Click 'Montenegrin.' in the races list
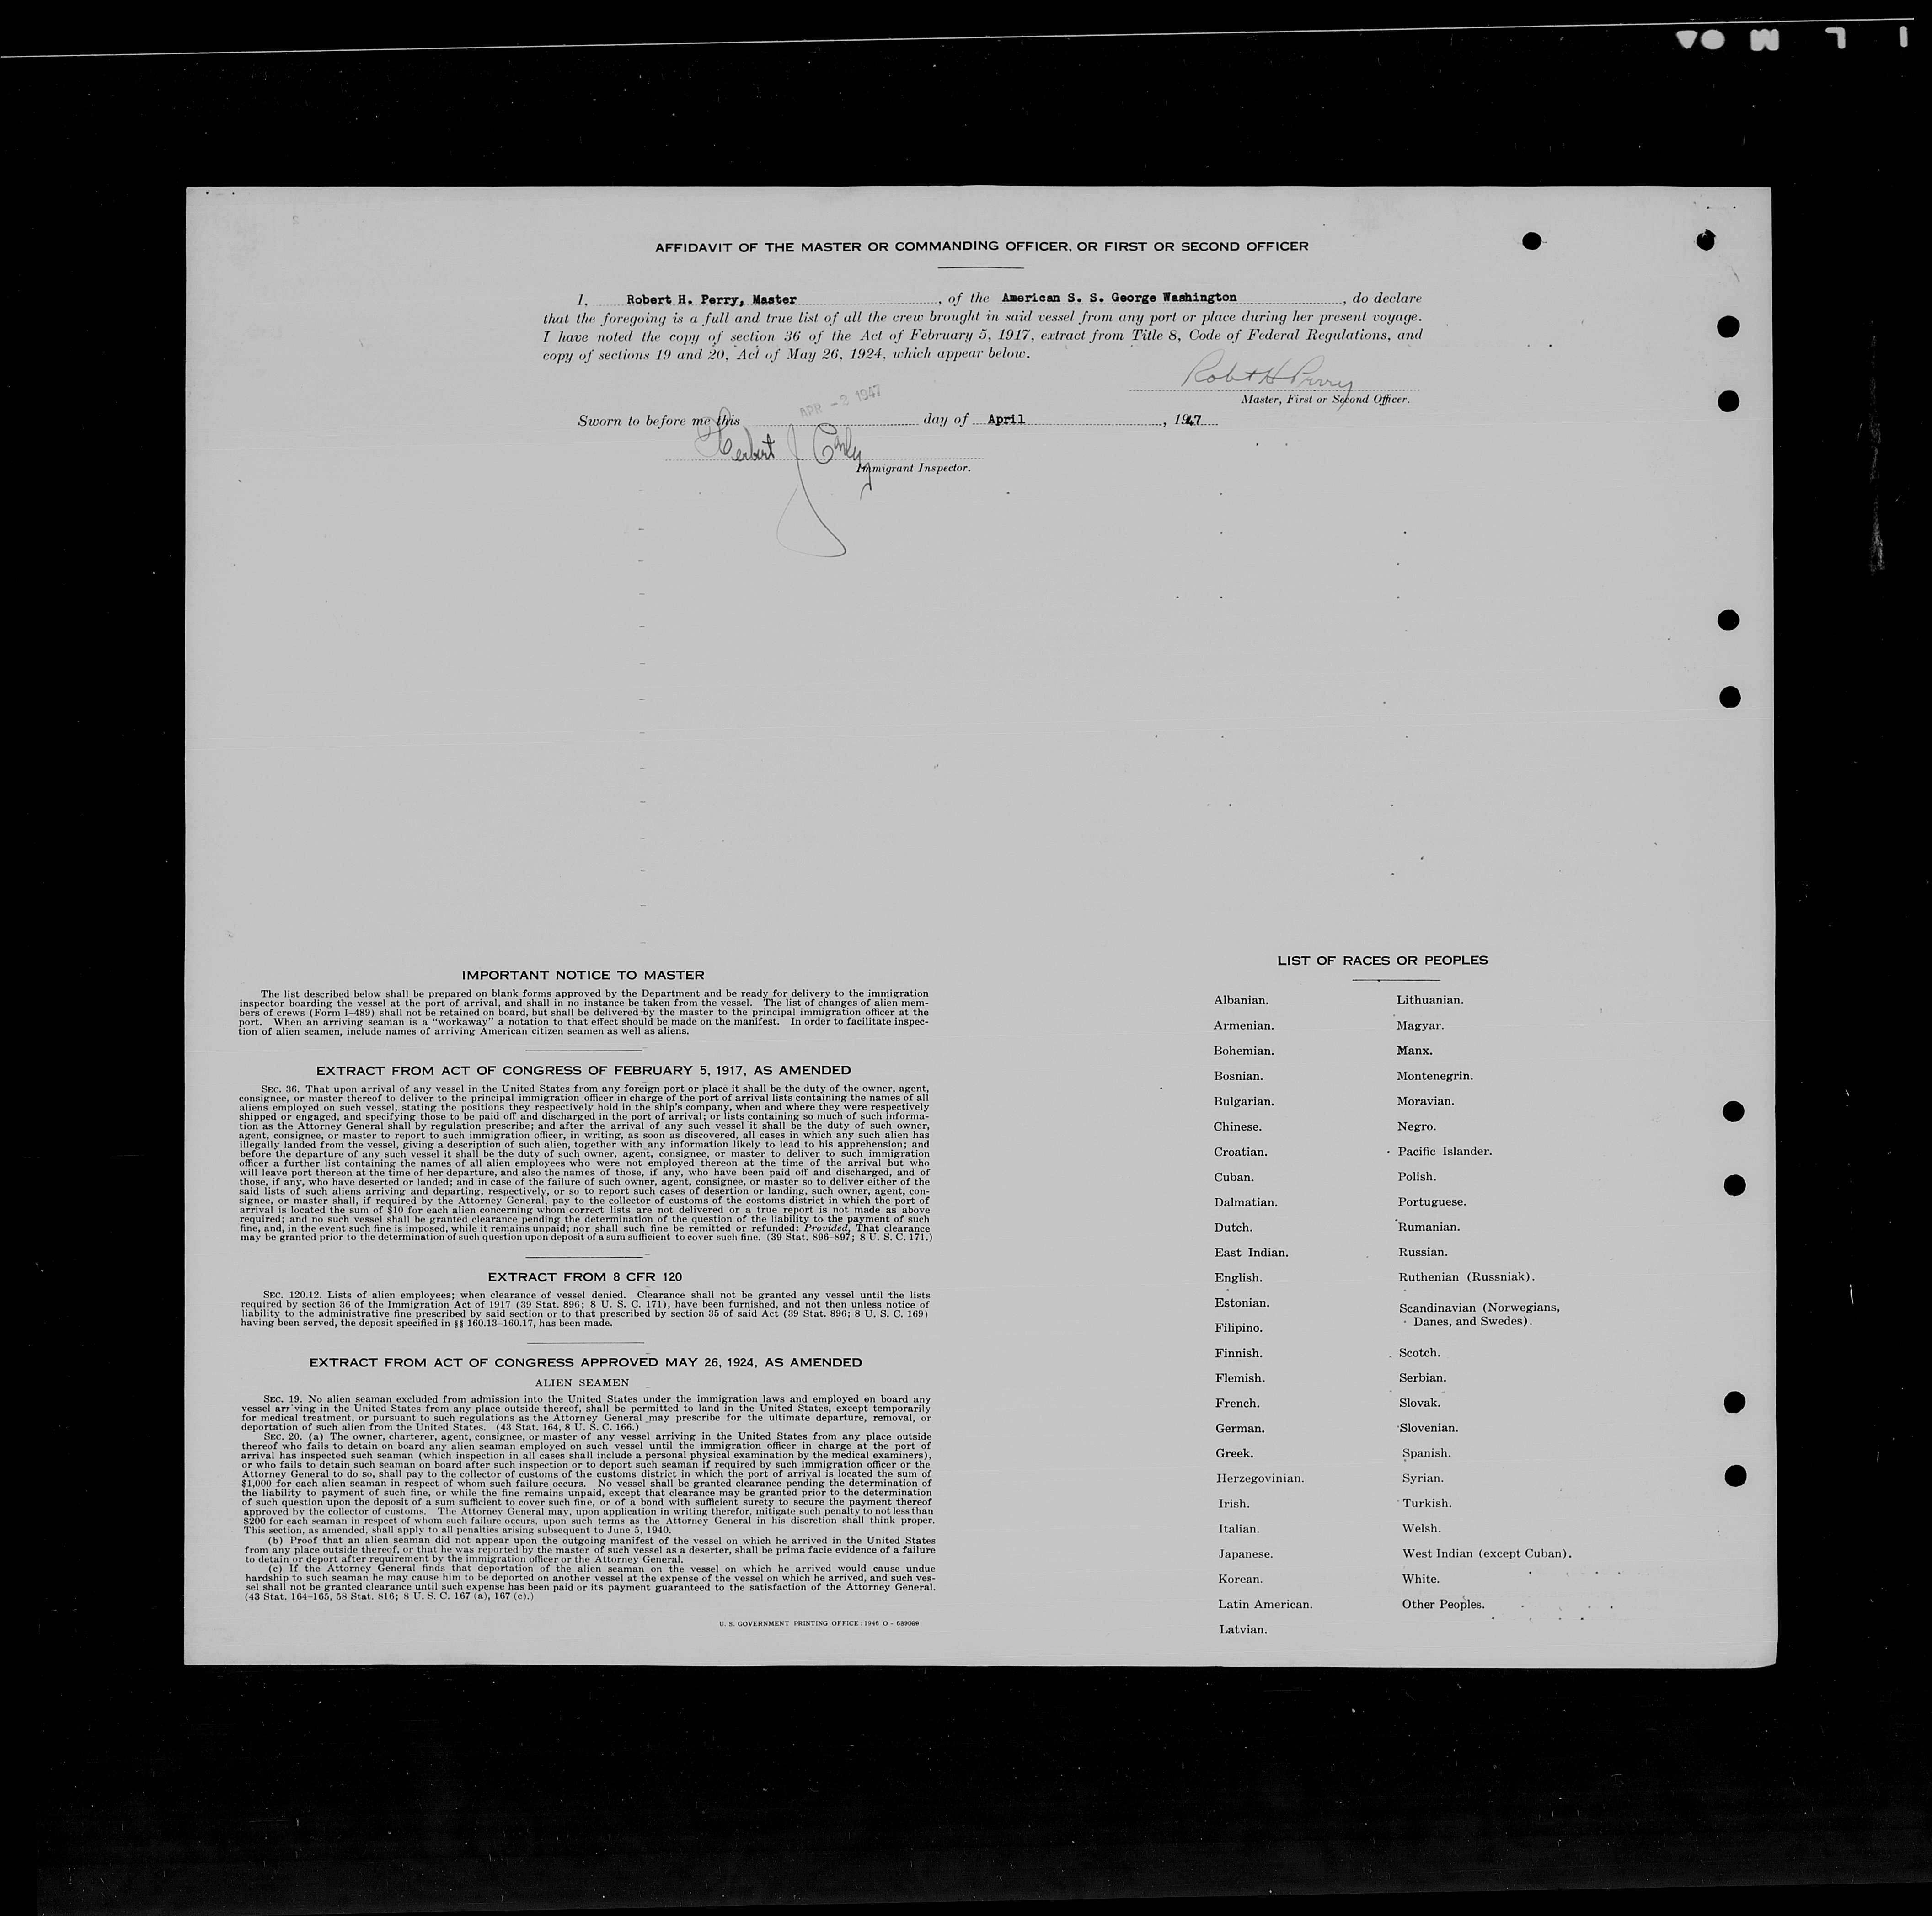 click(1435, 1076)
